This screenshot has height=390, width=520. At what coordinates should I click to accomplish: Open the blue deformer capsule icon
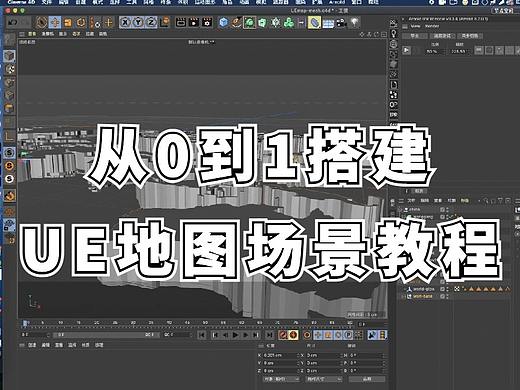314,22
